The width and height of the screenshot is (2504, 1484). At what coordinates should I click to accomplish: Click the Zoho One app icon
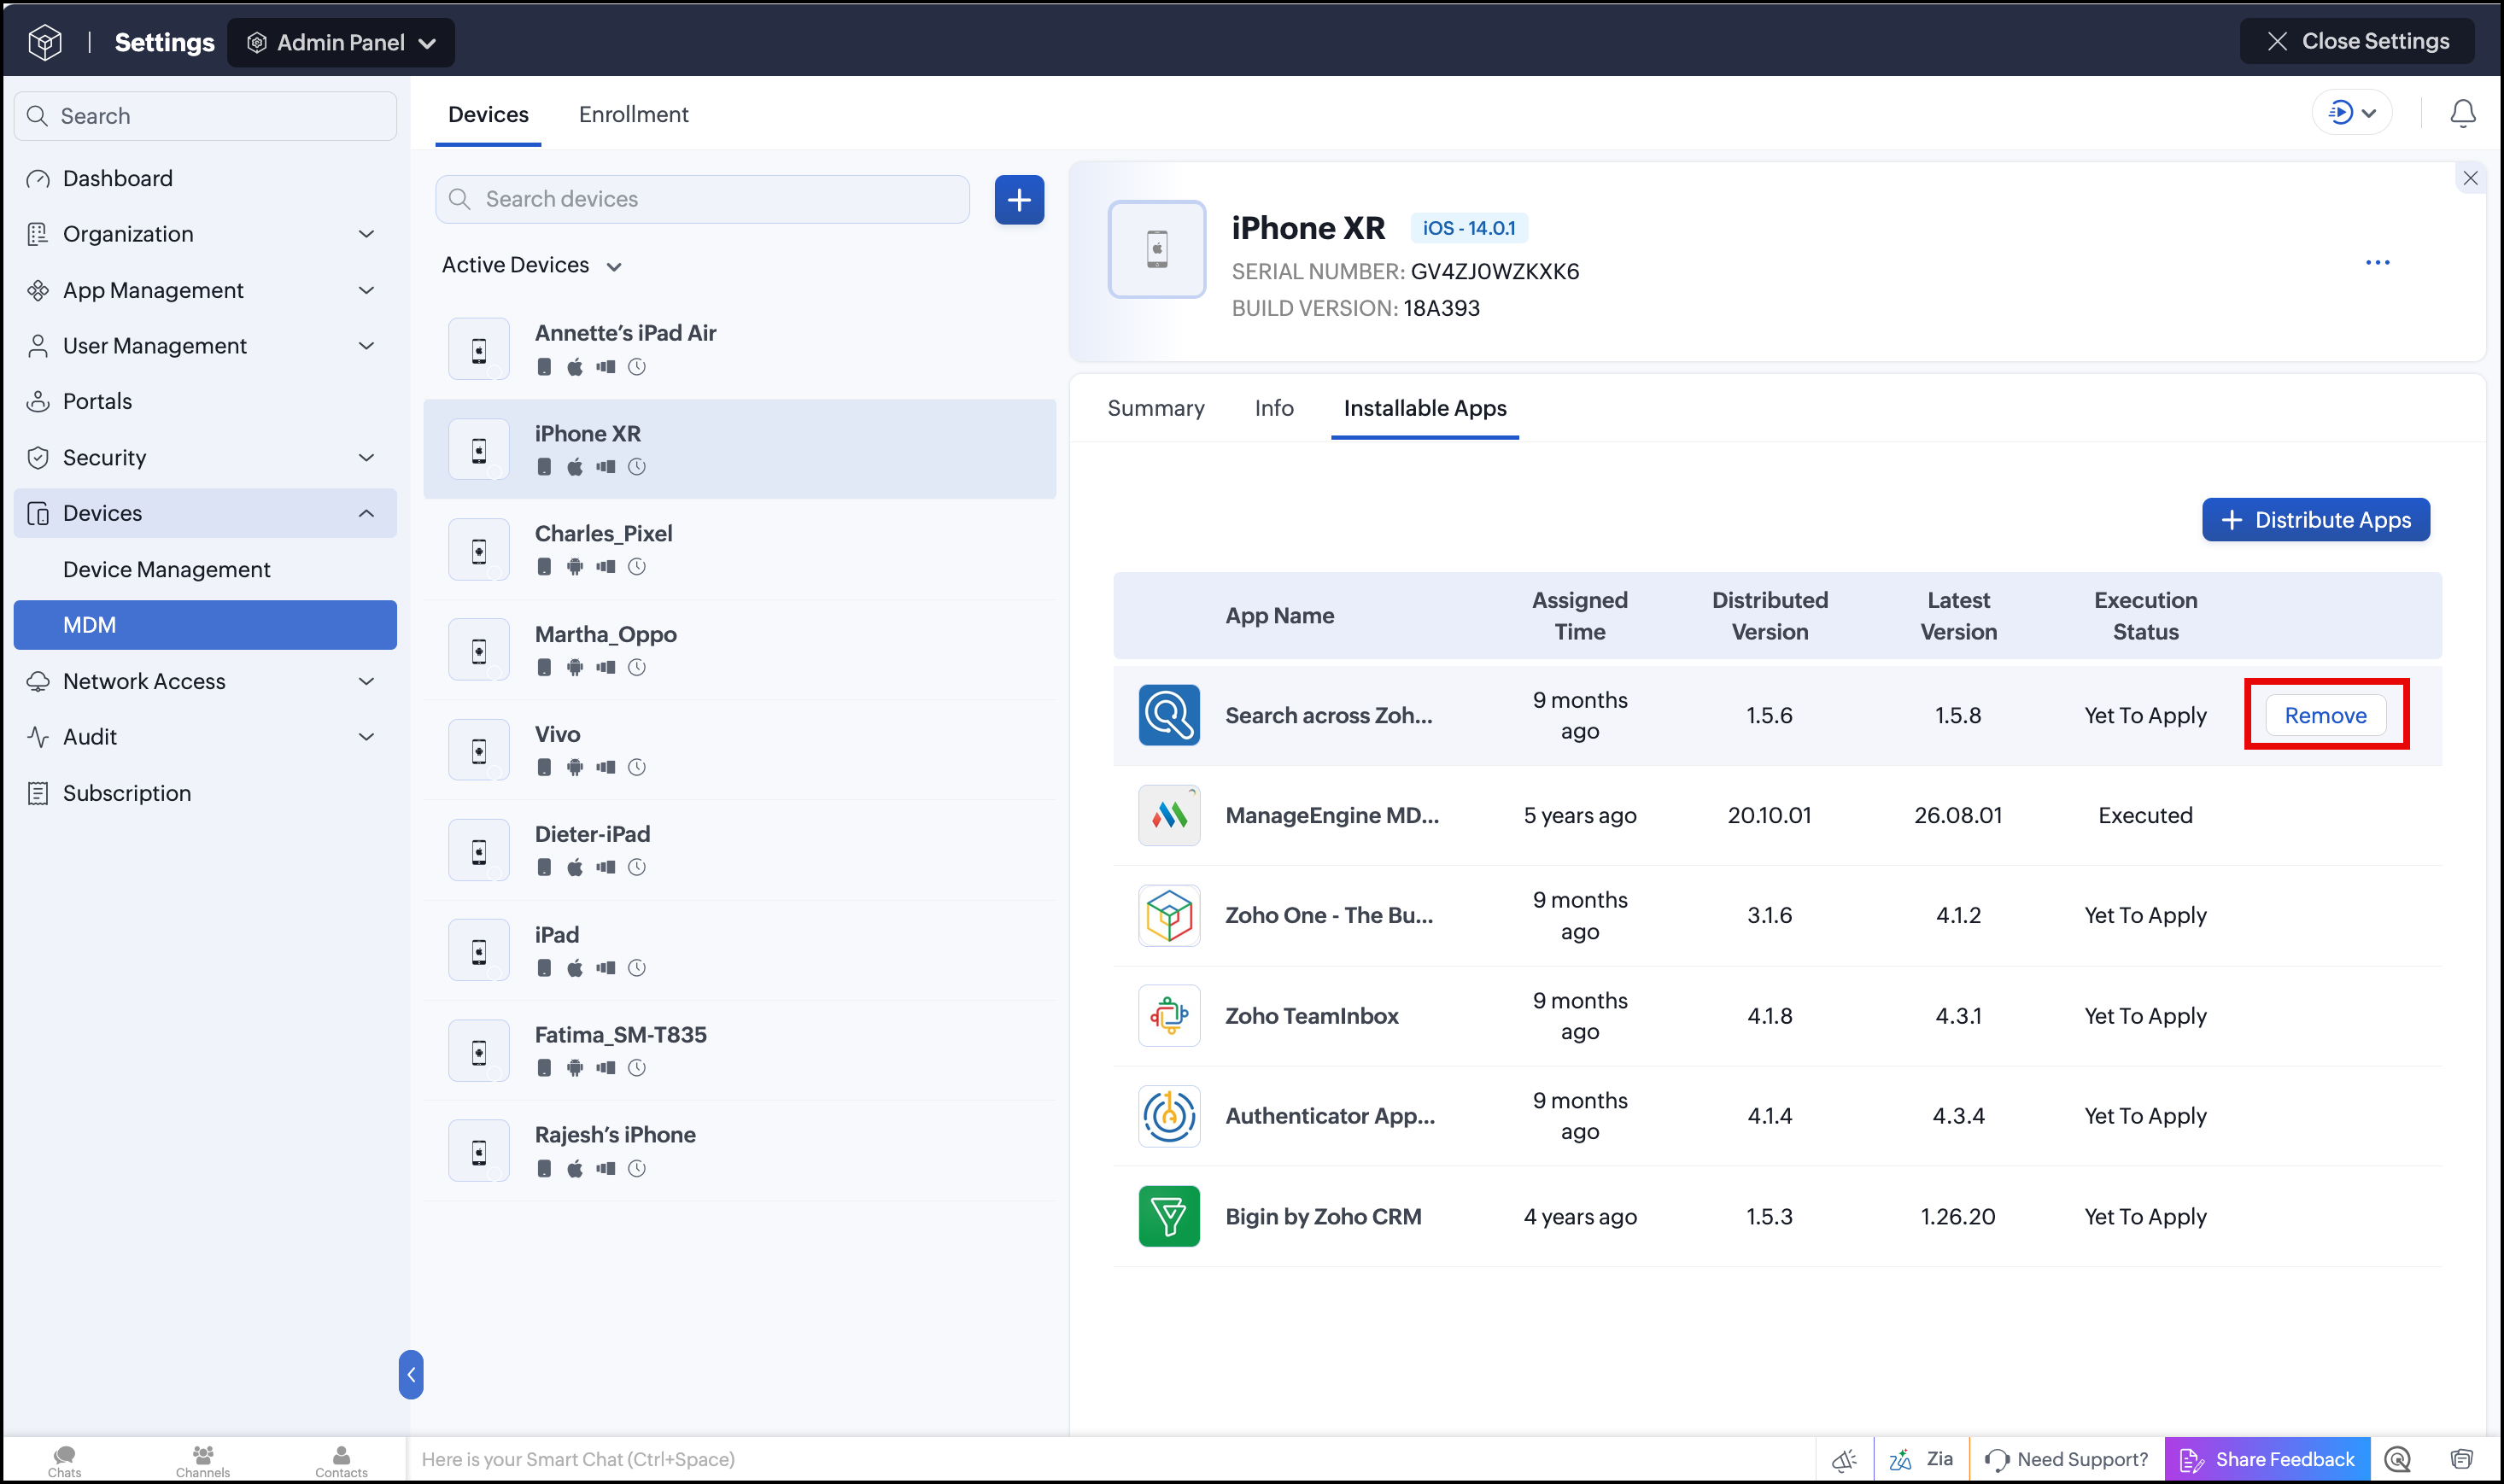pyautogui.click(x=1169, y=915)
